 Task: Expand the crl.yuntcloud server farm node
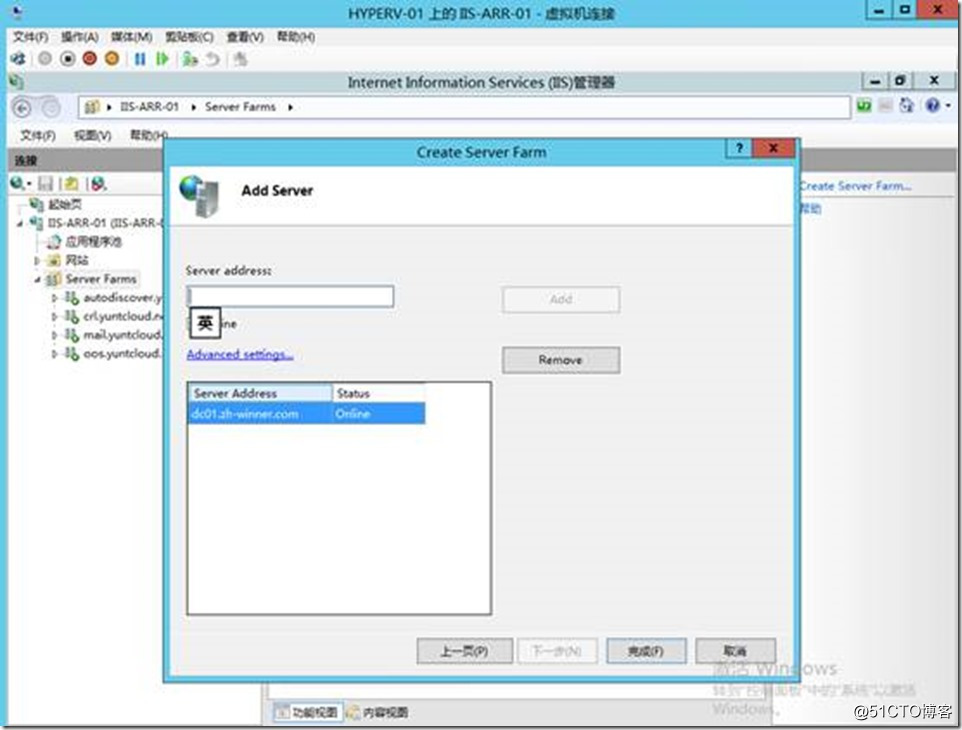[x=55, y=317]
